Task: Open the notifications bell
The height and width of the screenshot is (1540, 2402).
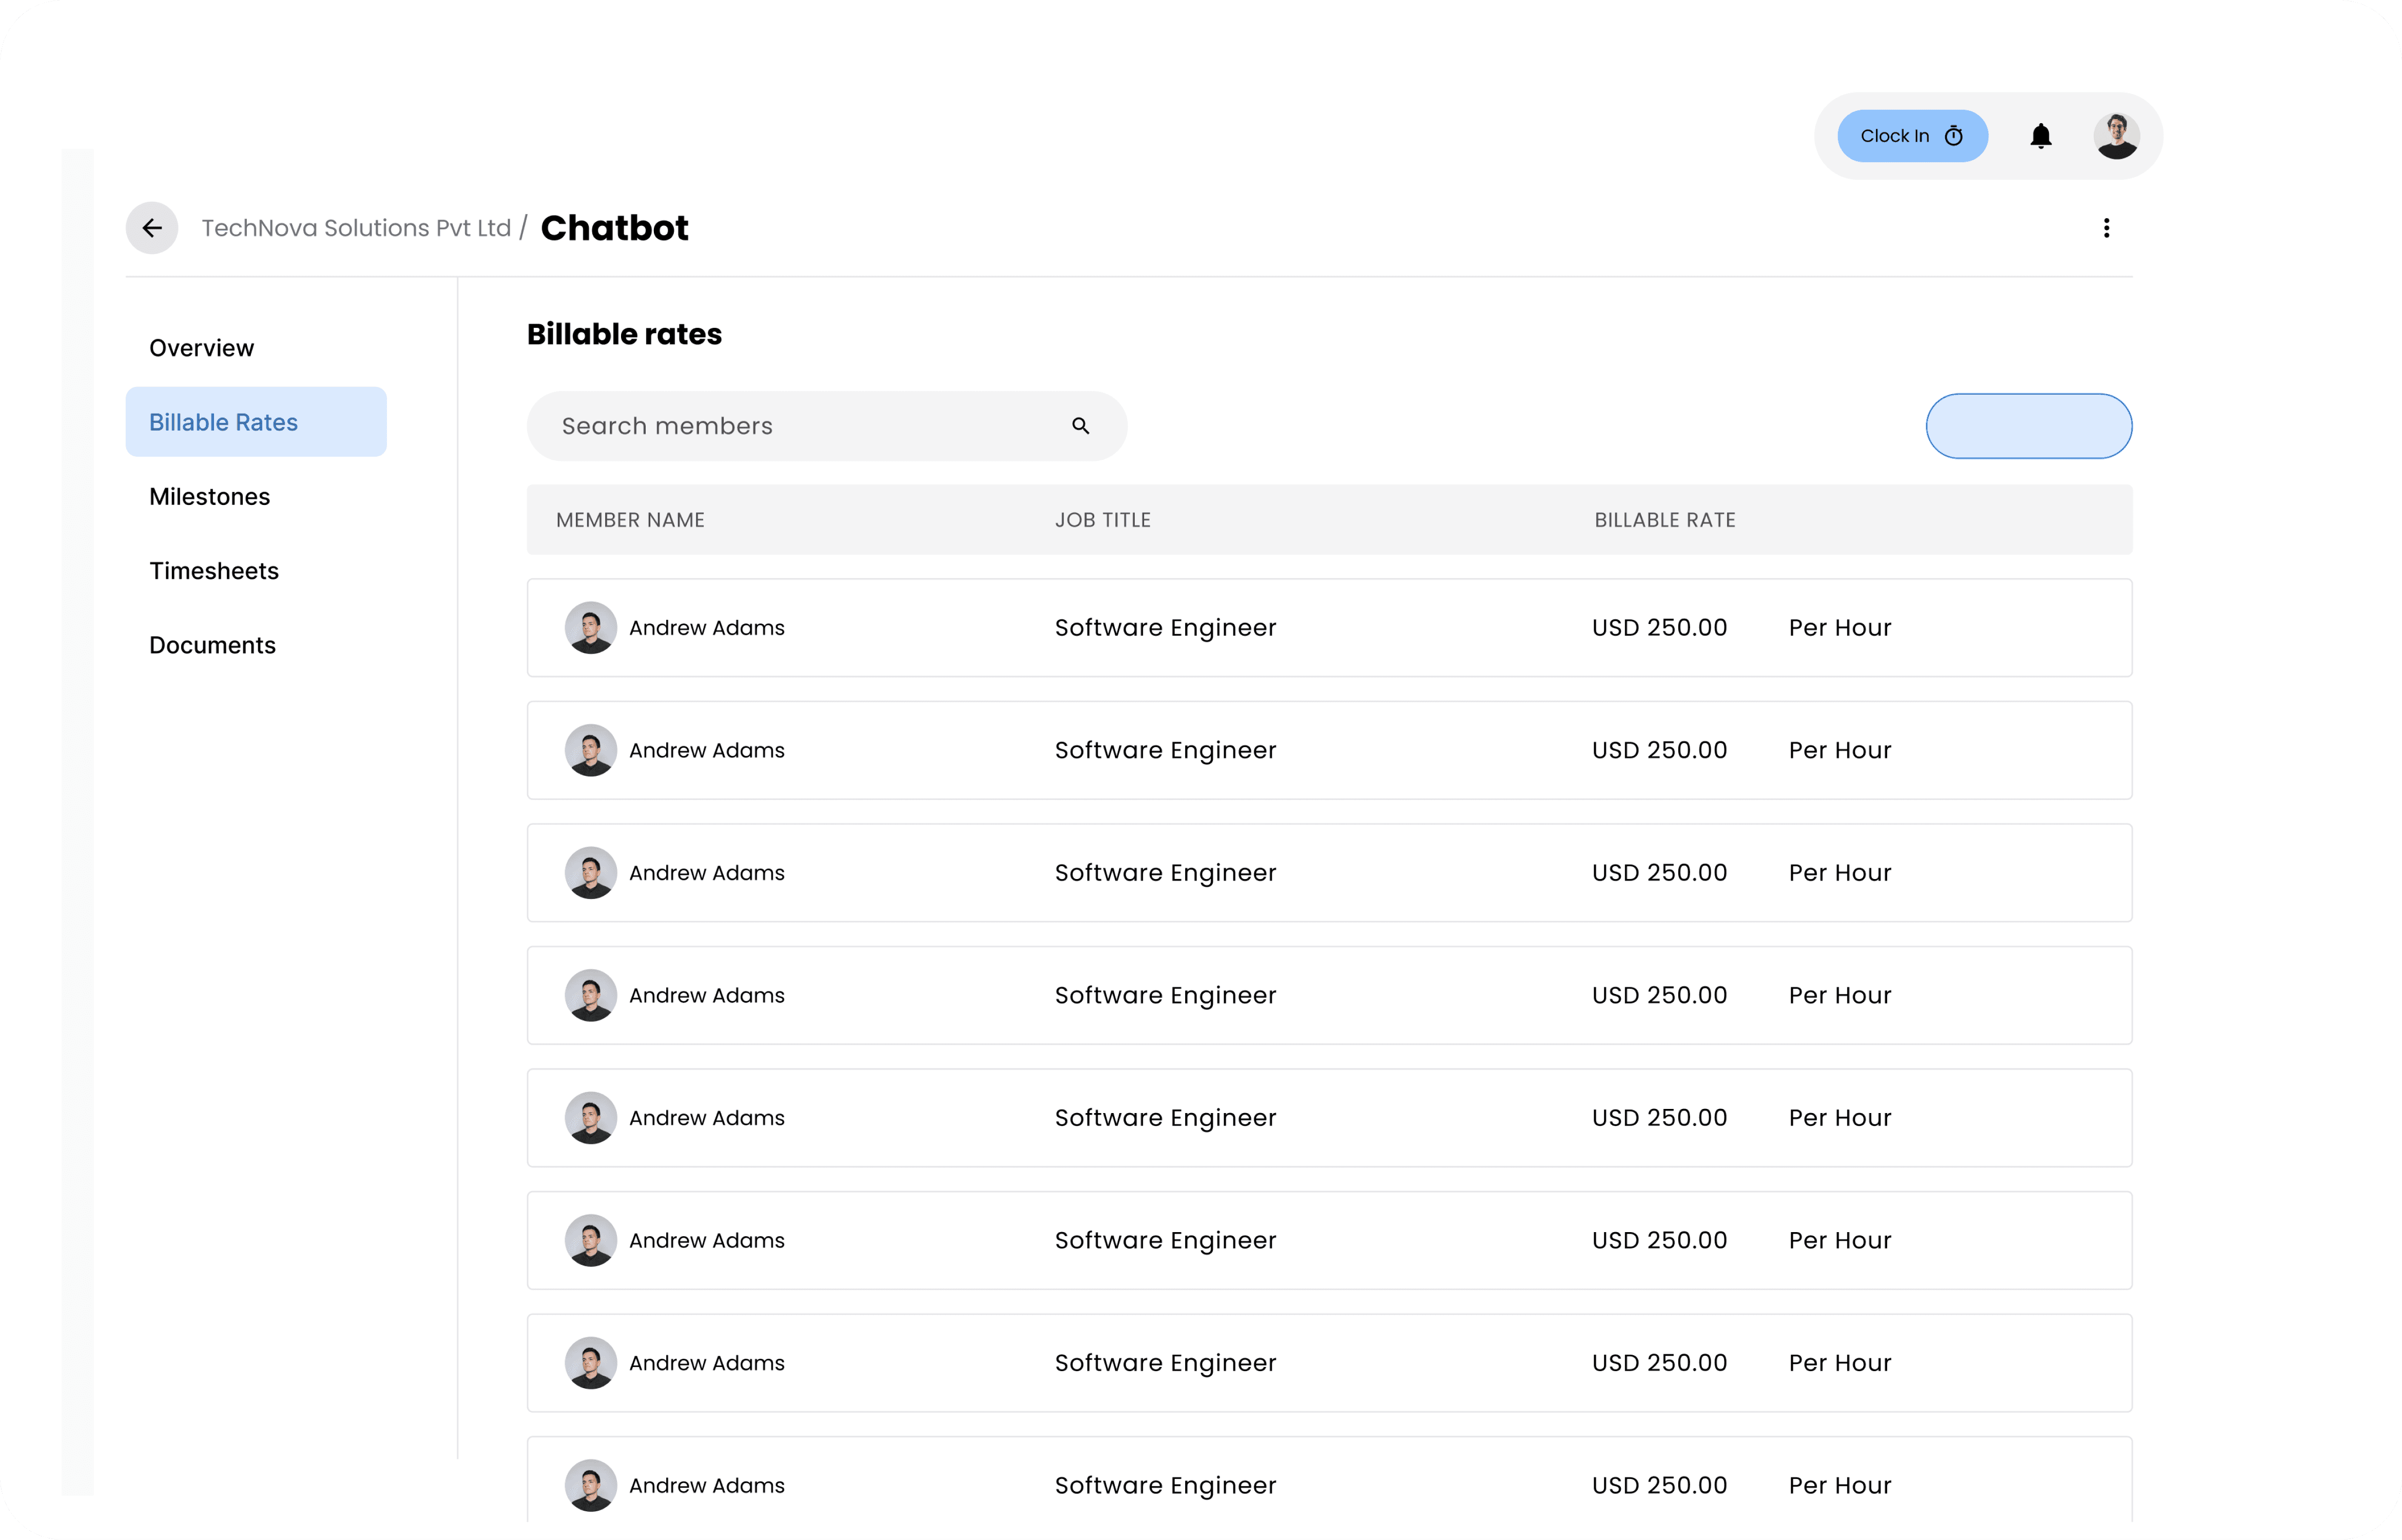Action: click(x=2041, y=136)
